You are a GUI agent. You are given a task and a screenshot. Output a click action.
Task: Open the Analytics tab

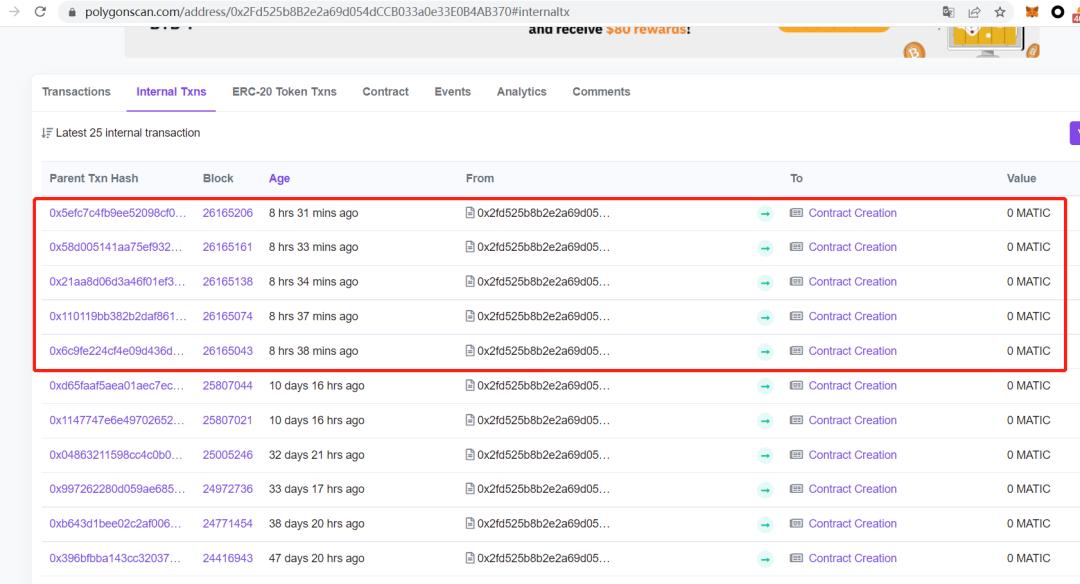click(521, 92)
